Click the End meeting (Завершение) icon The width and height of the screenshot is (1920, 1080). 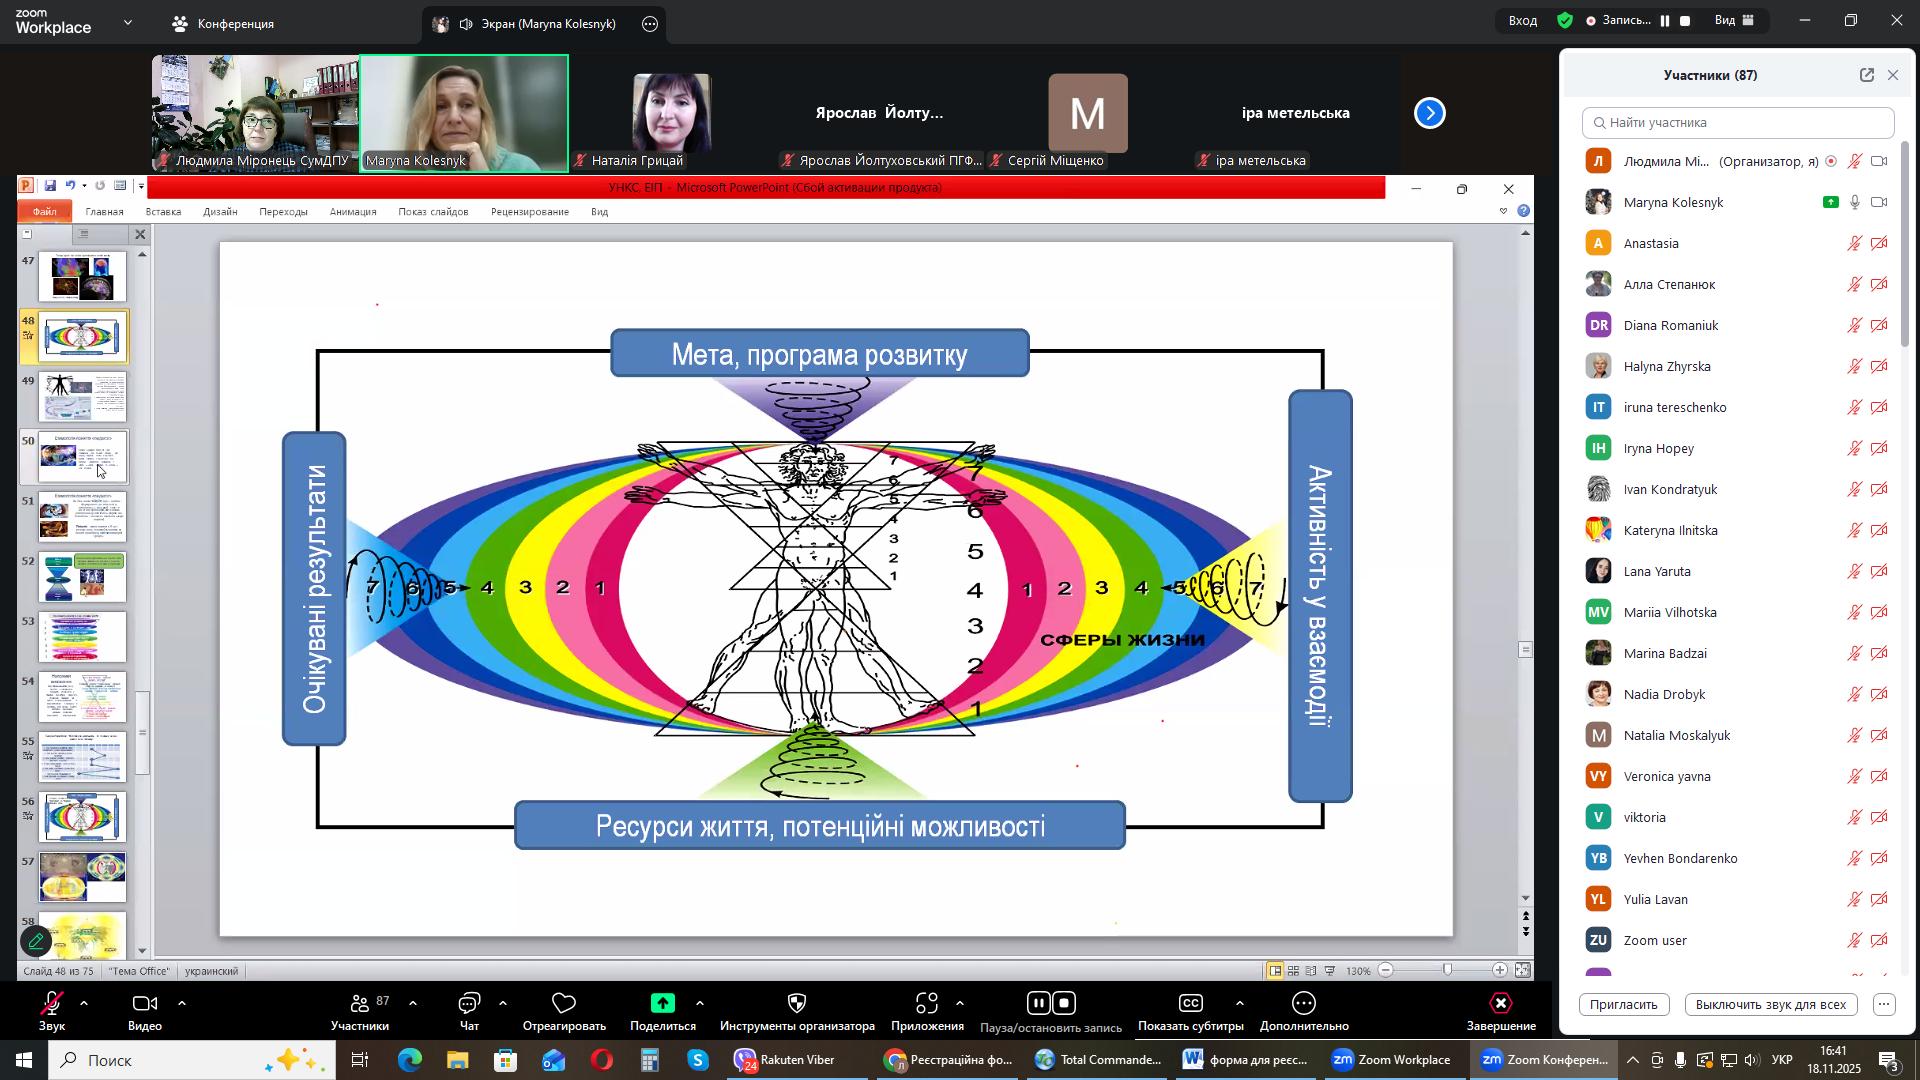click(1500, 1004)
